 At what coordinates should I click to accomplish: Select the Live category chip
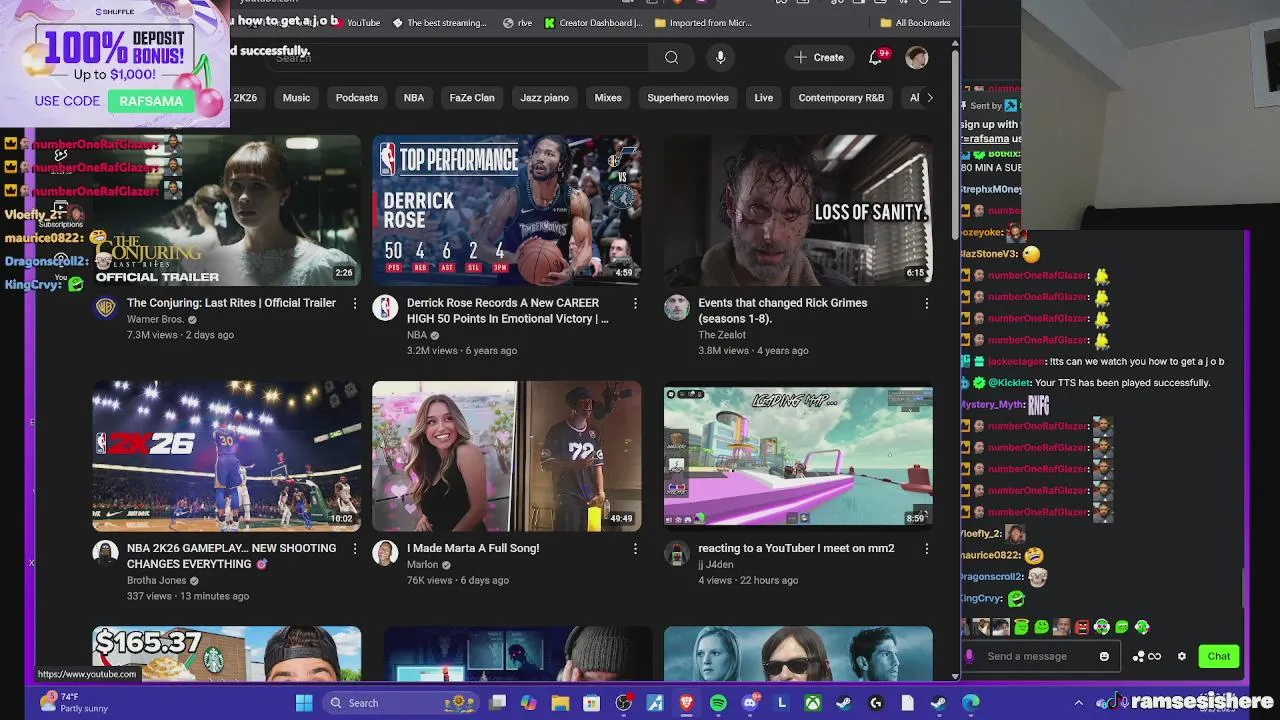[764, 98]
